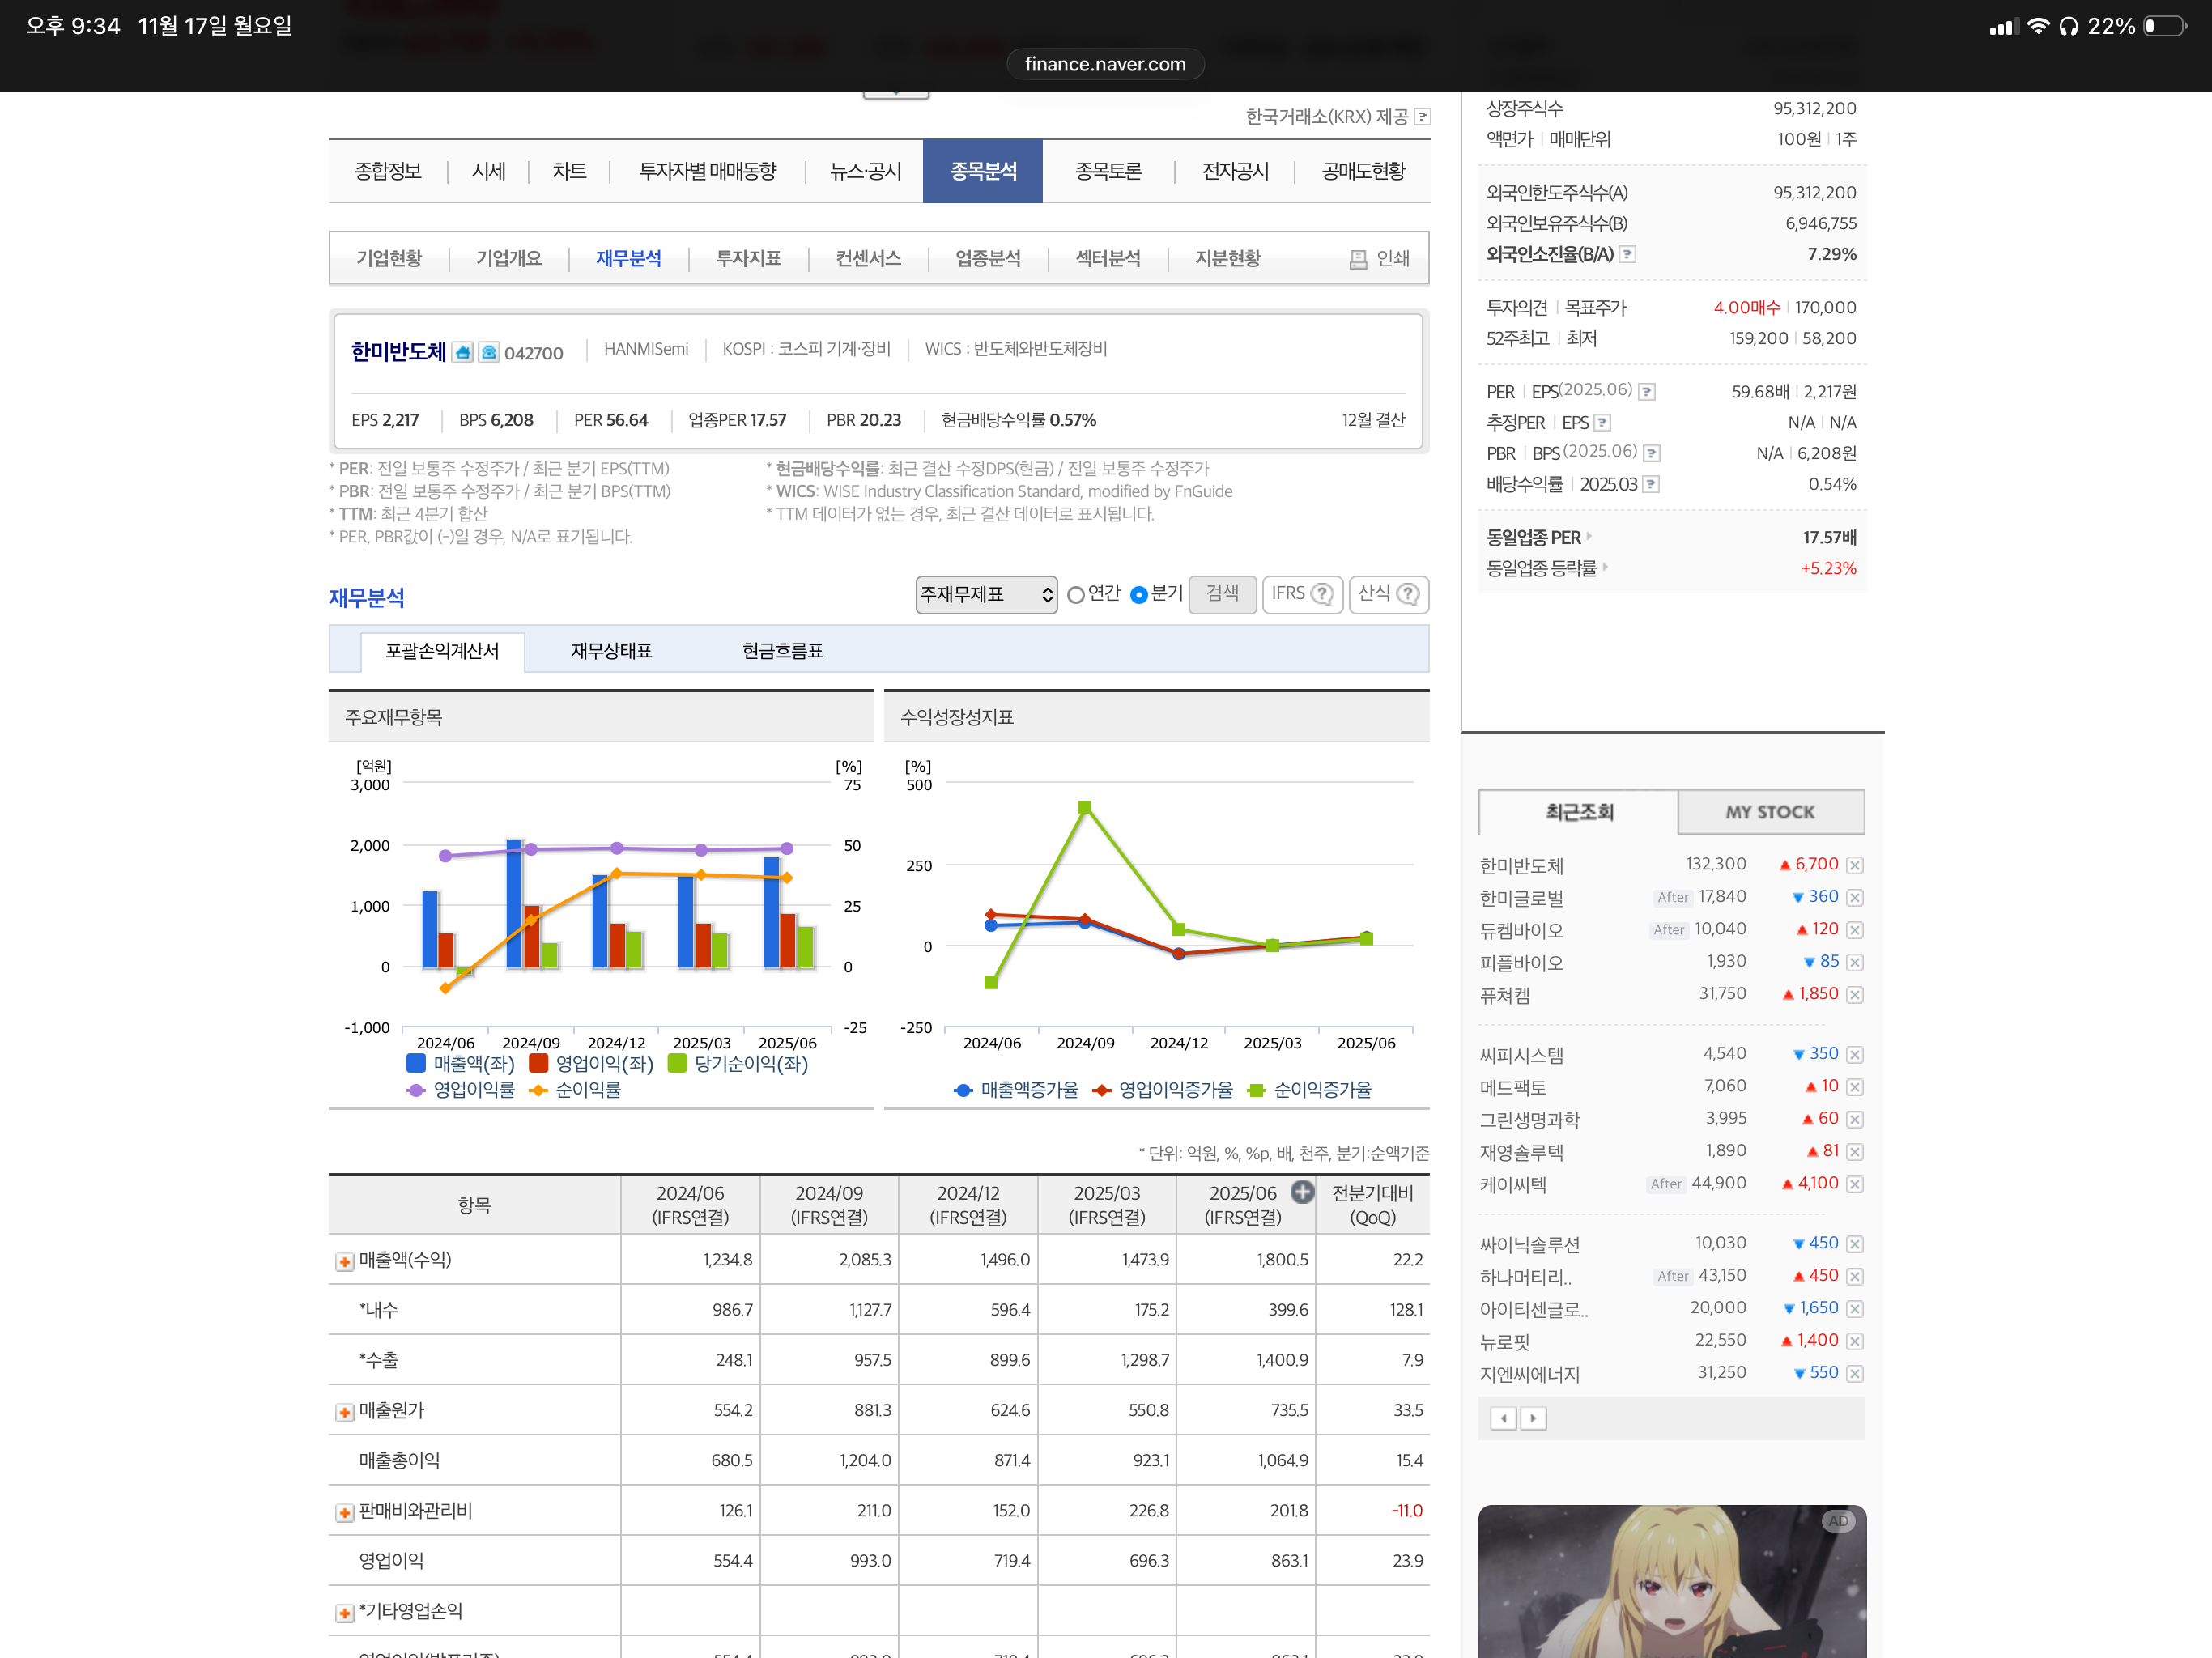
Task: Click the 산식 help question icon
Action: click(1407, 594)
